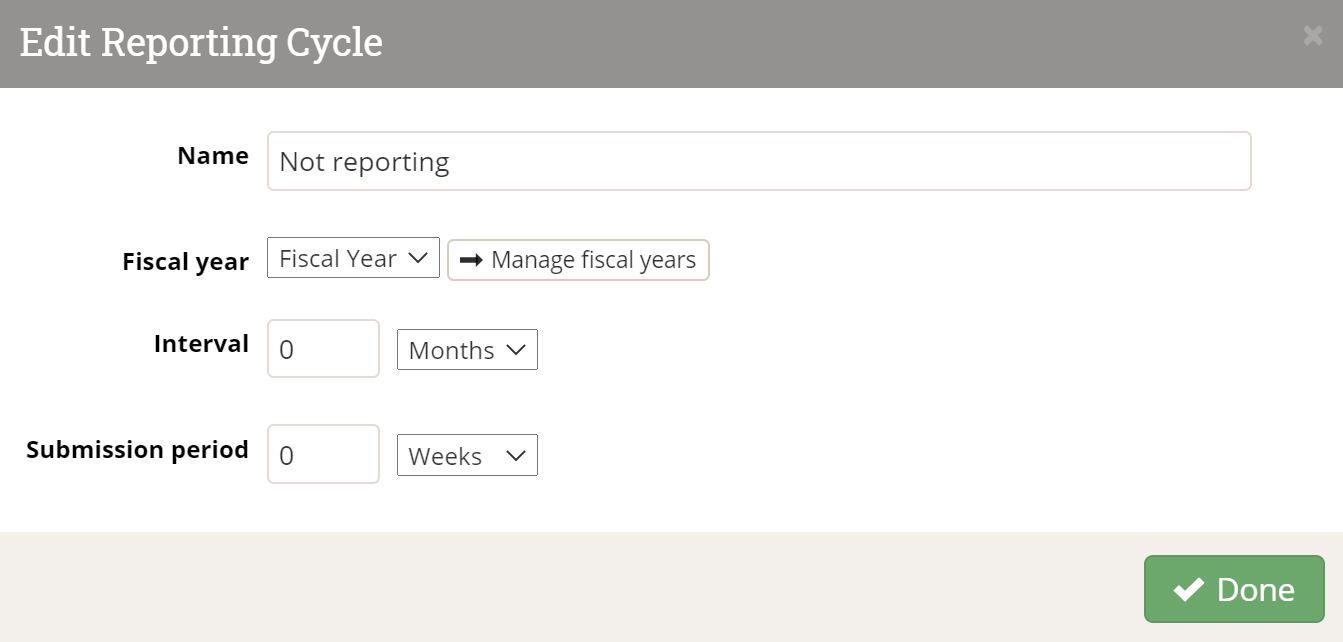Screen dimensions: 1343x642
Task: Click the chevron on Weeks select
Action: pyautogui.click(x=516, y=456)
